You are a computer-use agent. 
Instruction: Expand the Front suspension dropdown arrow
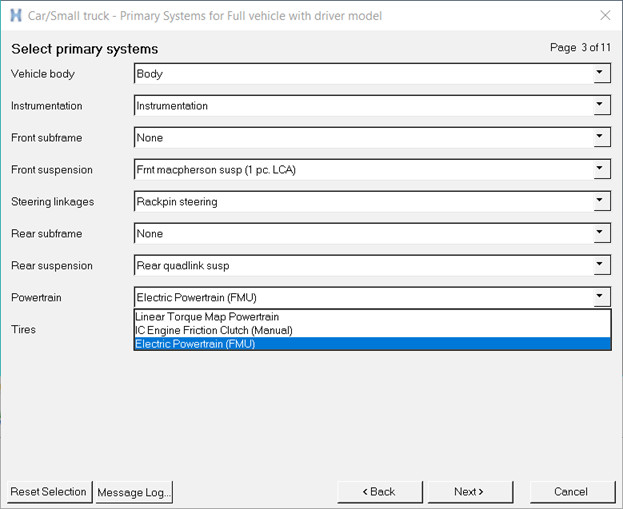(600, 169)
